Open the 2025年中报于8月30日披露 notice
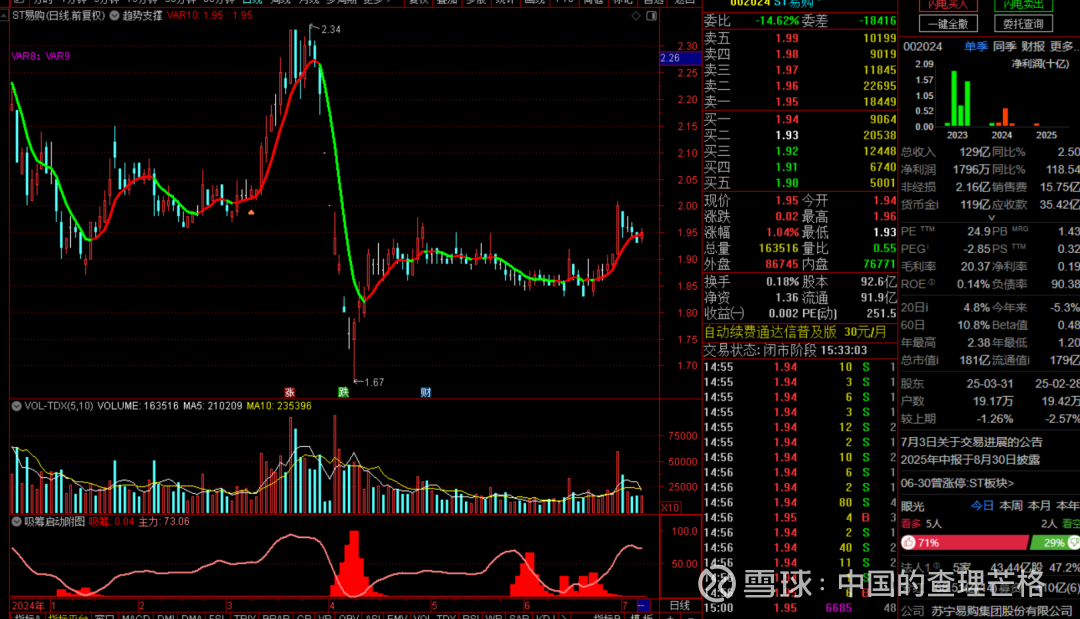Image resolution: width=1080 pixels, height=619 pixels. tap(970, 459)
